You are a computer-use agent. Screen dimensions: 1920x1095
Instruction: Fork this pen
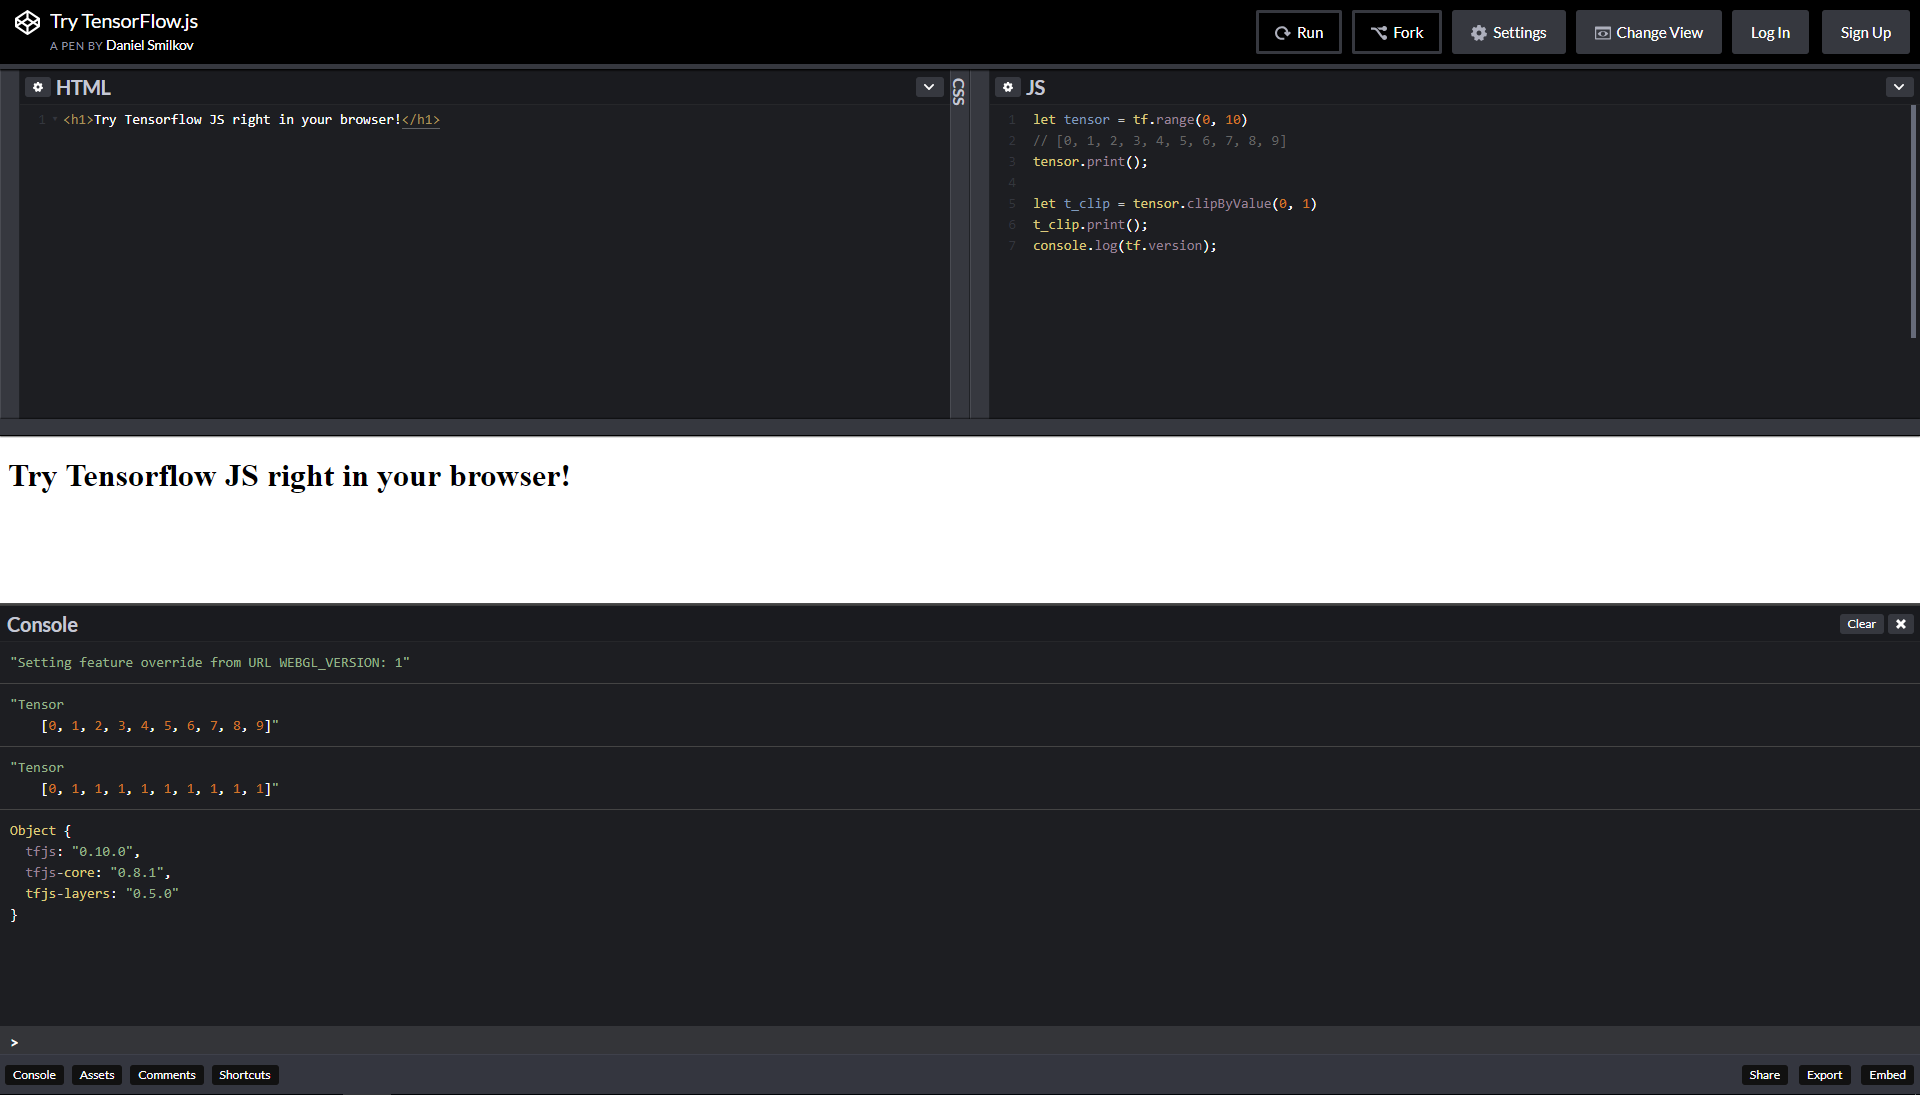[x=1396, y=33]
